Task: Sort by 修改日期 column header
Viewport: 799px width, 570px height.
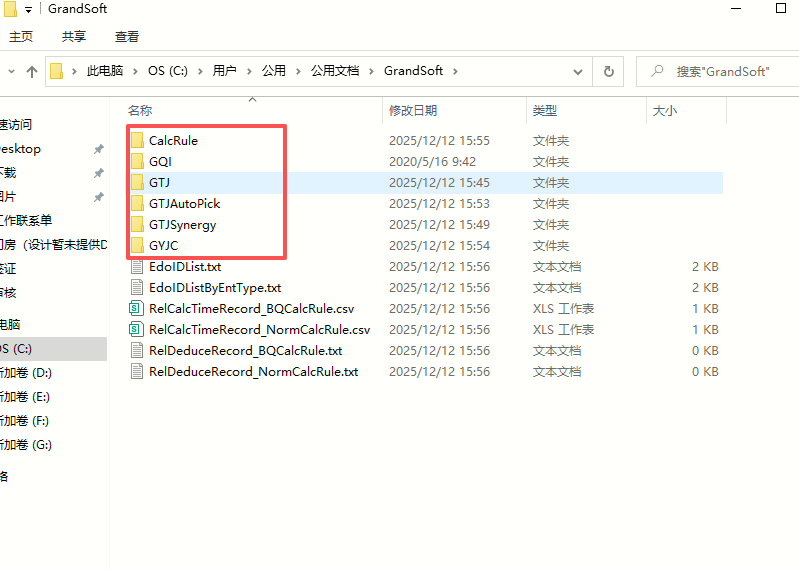Action: point(413,111)
